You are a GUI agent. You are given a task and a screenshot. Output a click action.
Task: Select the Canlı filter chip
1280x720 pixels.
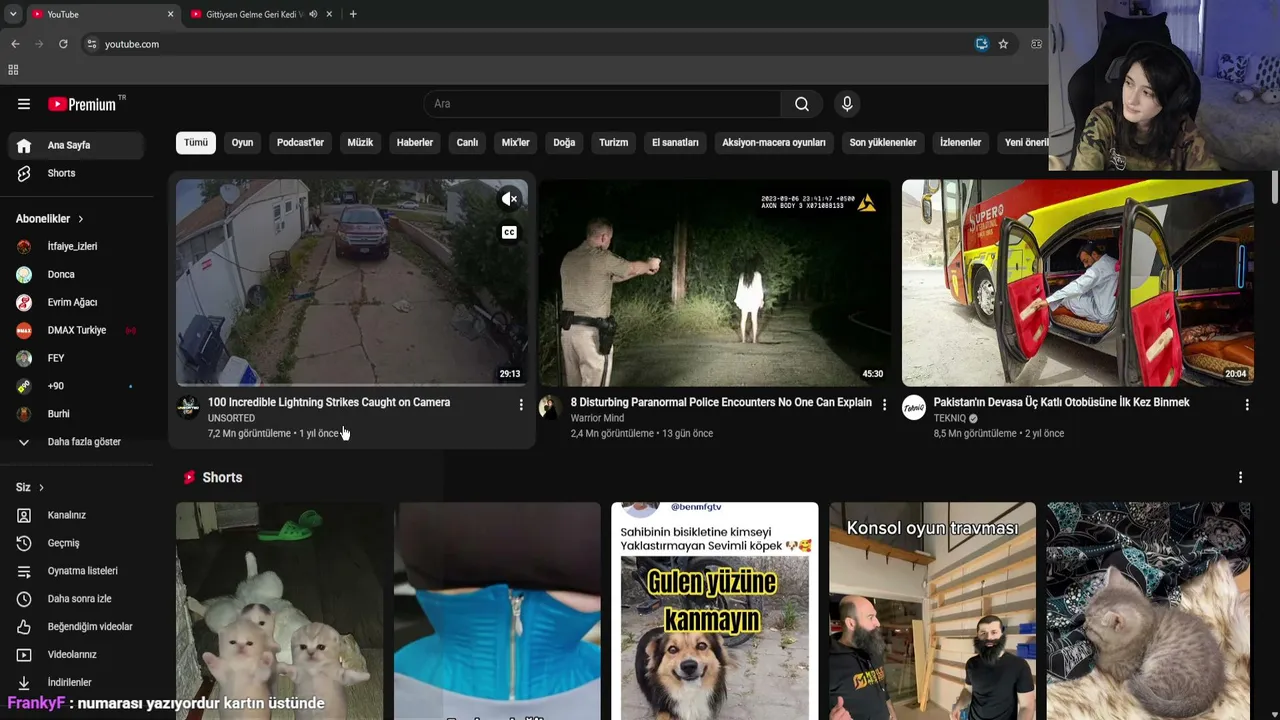[467, 142]
